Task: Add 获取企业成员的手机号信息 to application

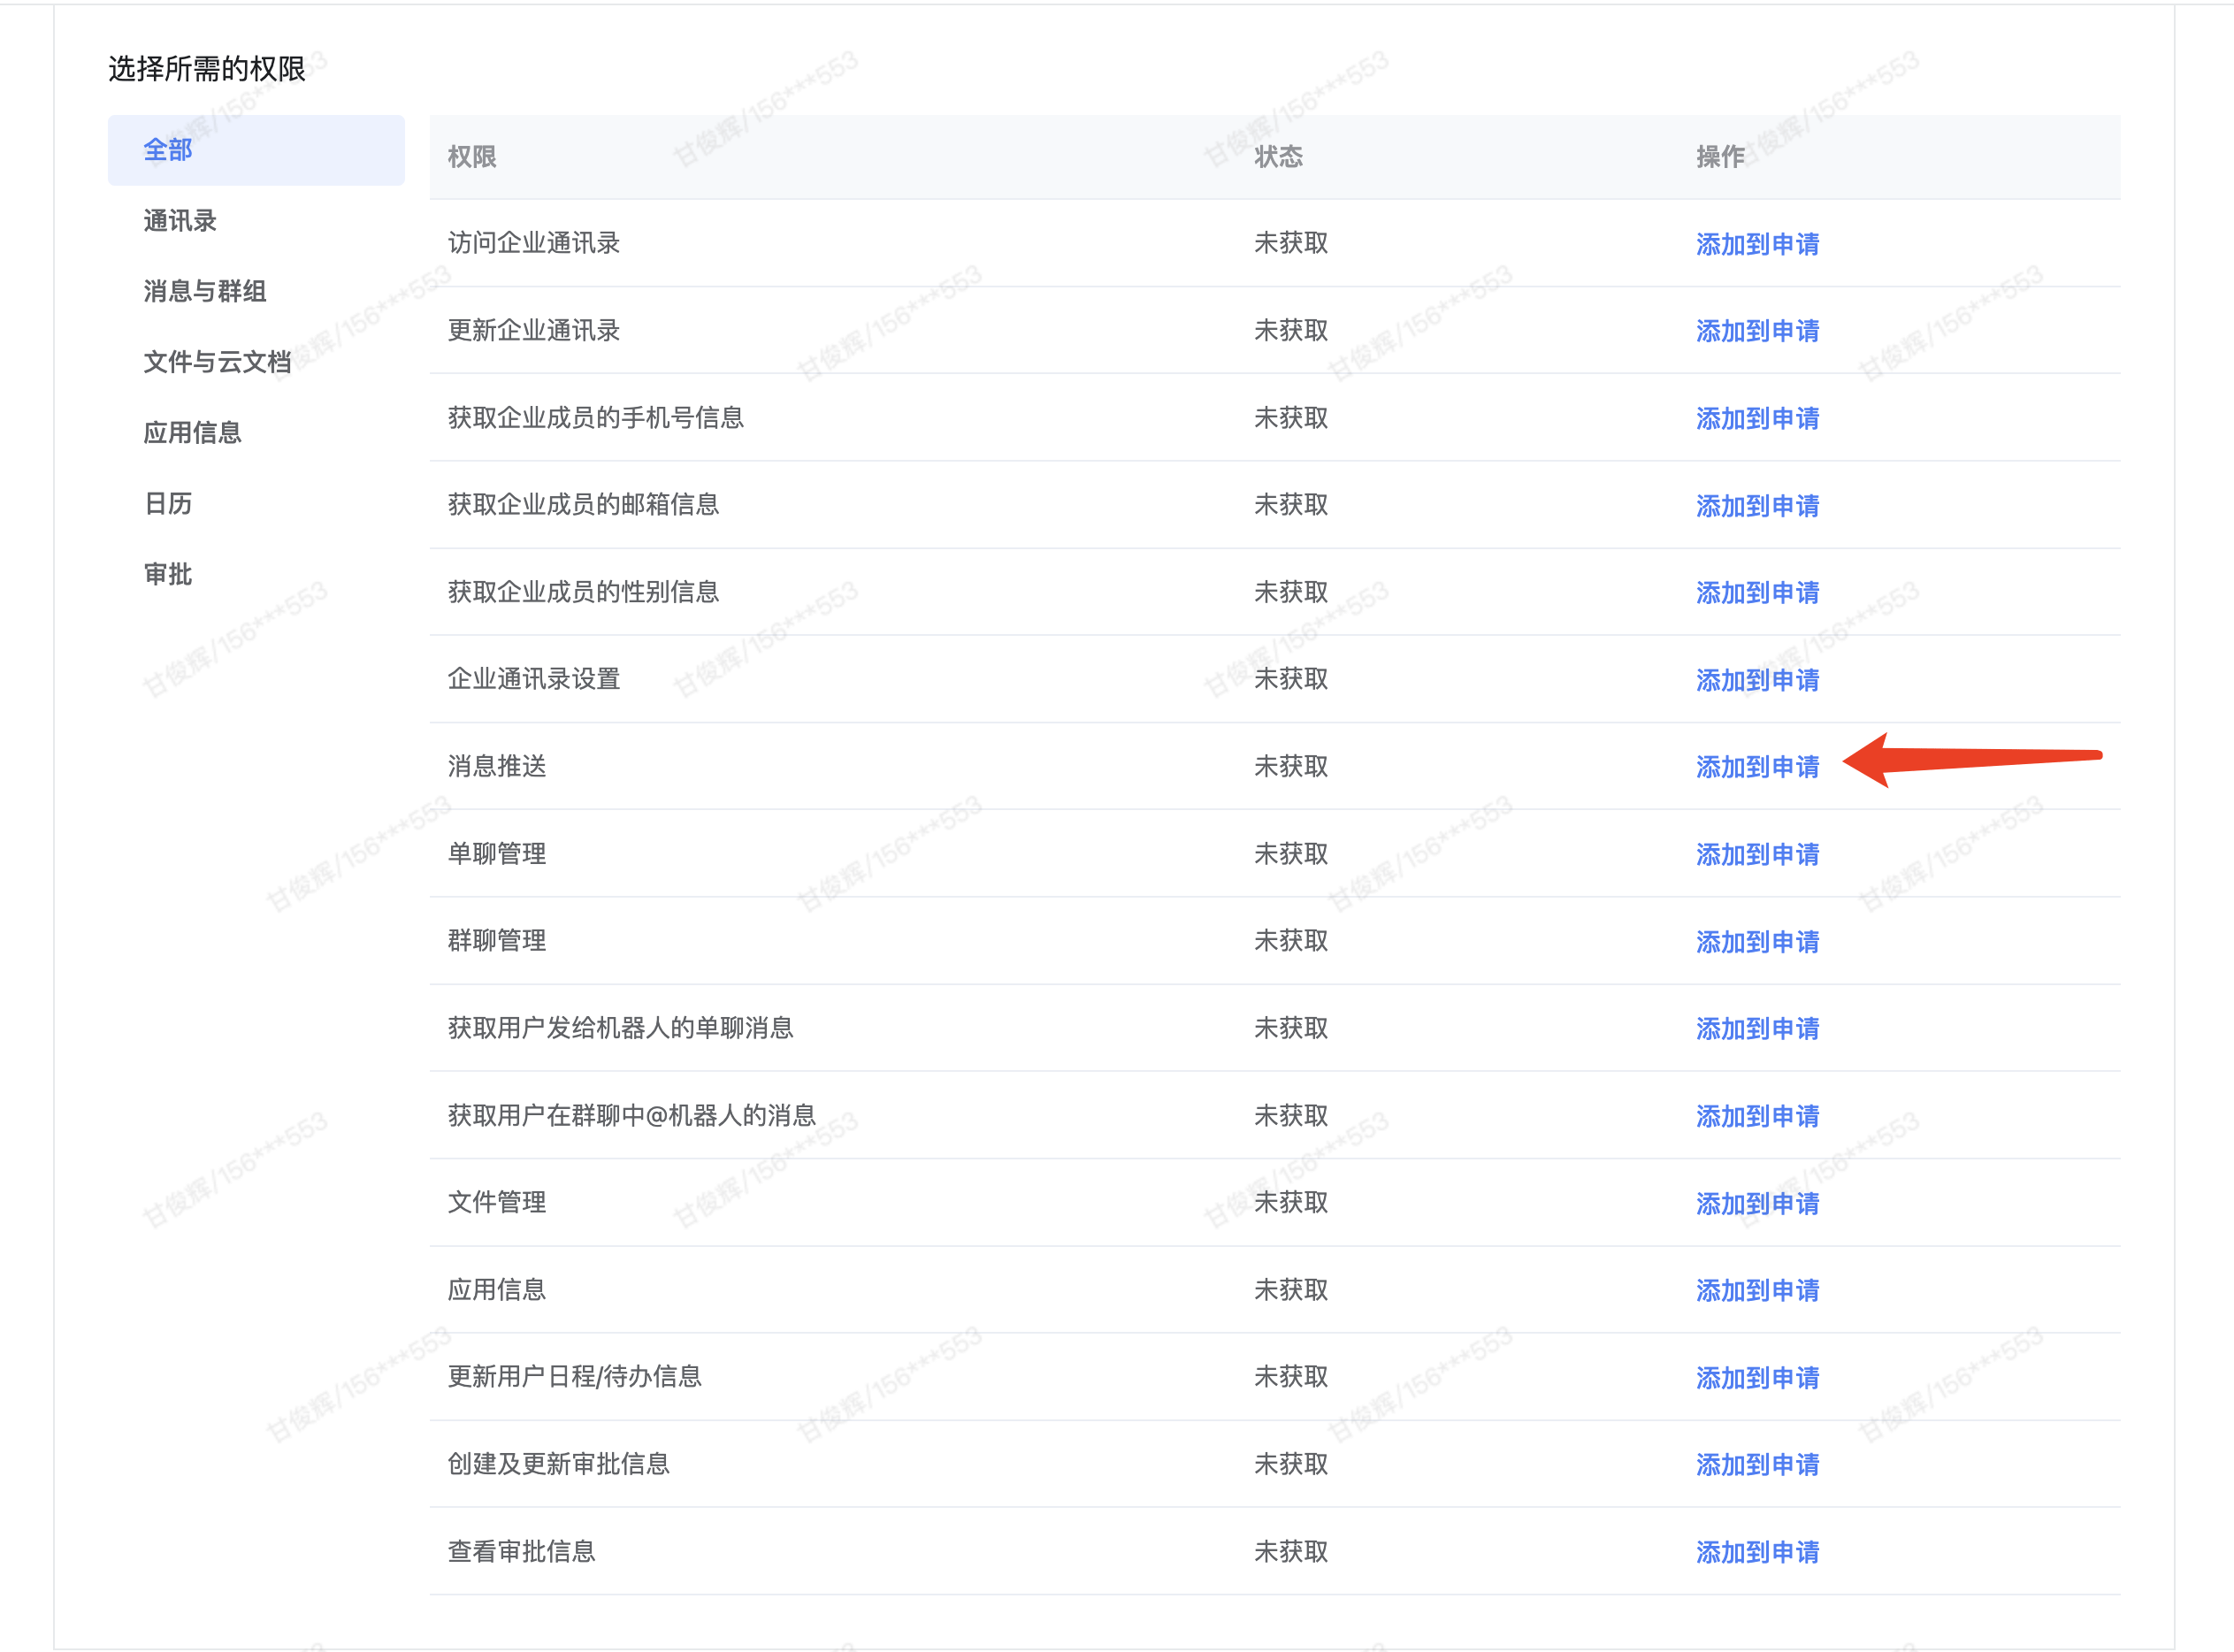Action: [x=1758, y=418]
